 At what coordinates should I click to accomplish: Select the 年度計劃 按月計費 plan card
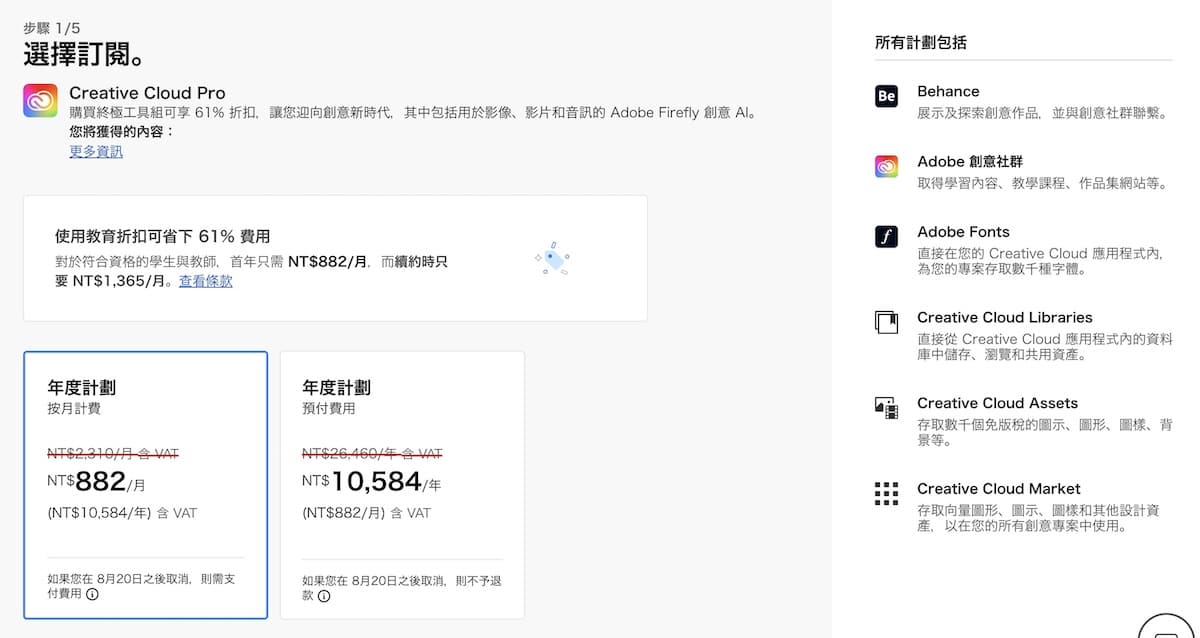click(x=146, y=485)
